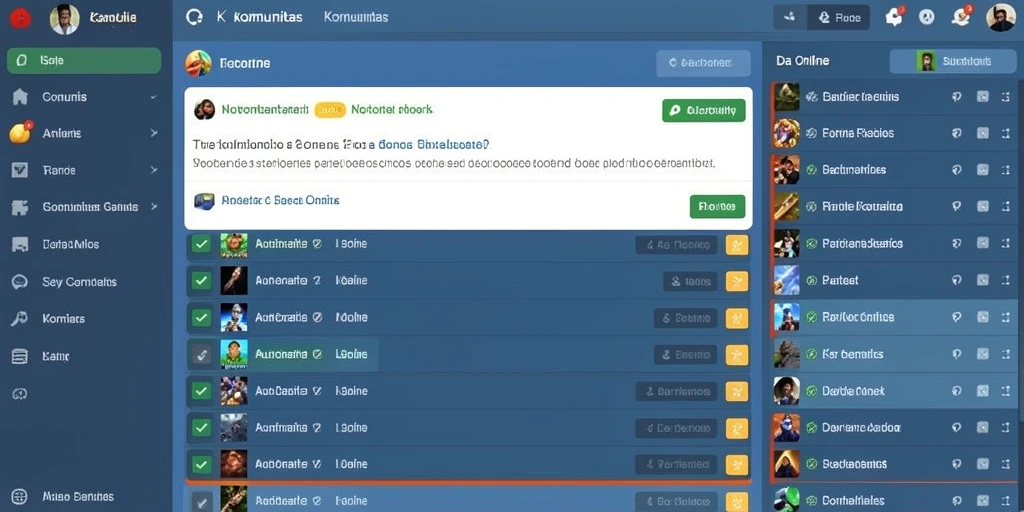
Task: Click the green Florote button
Action: click(717, 206)
